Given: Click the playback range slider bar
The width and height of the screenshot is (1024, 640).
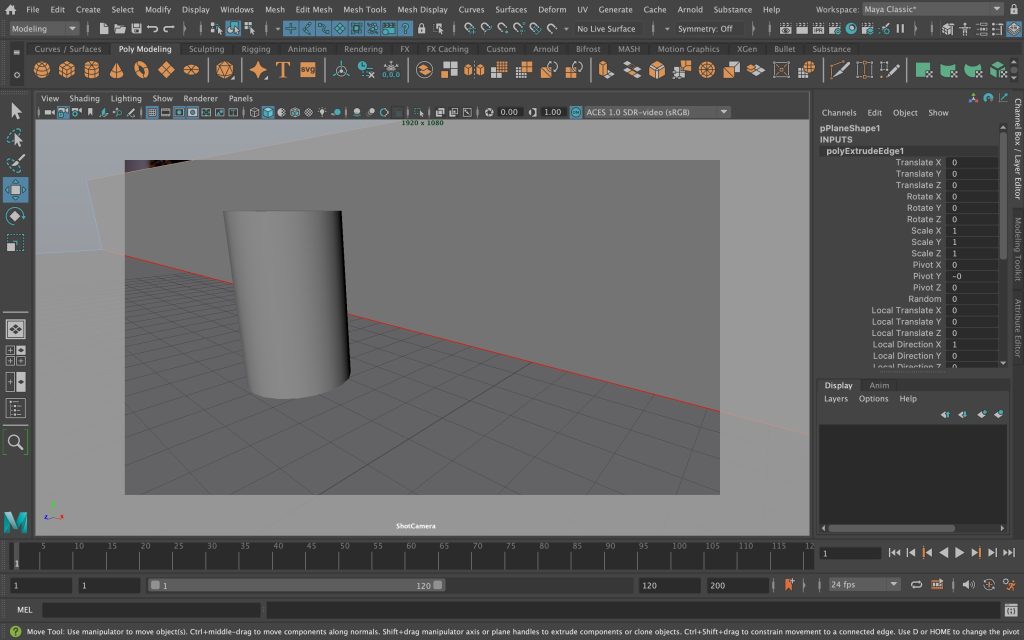Looking at the screenshot, I should tap(296, 585).
